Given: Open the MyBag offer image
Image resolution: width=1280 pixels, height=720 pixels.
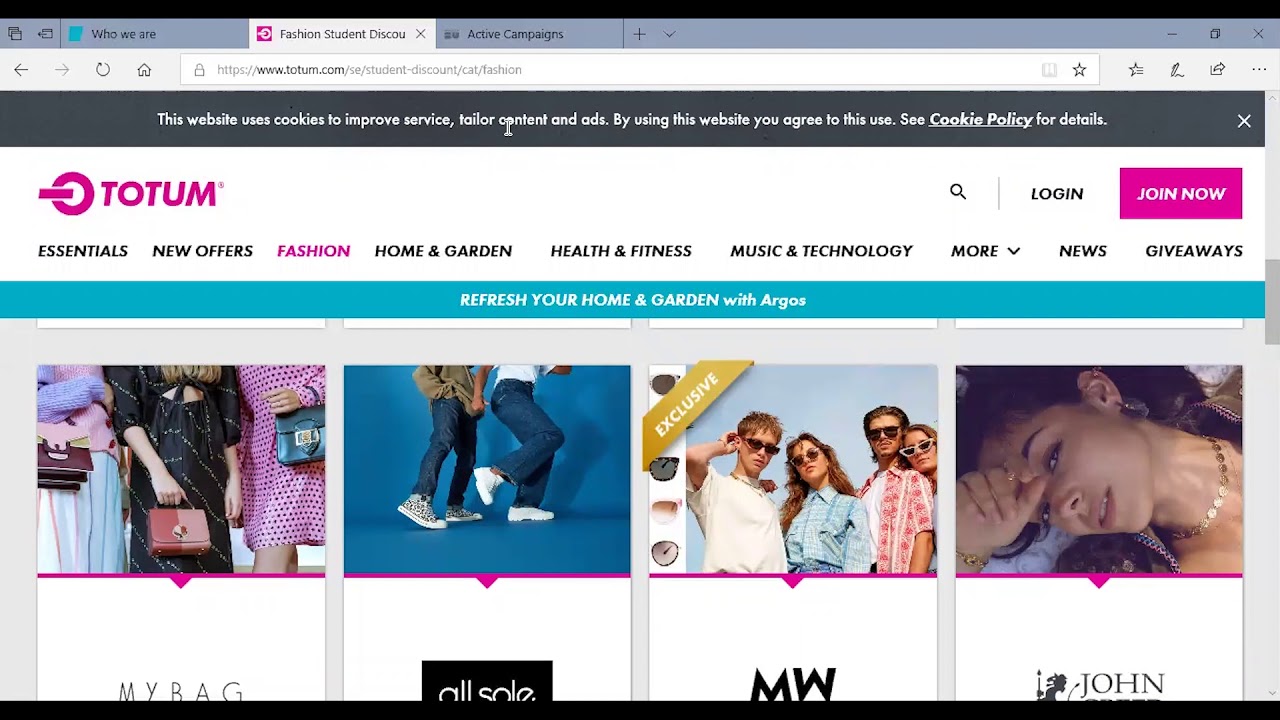Looking at the screenshot, I should 181,470.
